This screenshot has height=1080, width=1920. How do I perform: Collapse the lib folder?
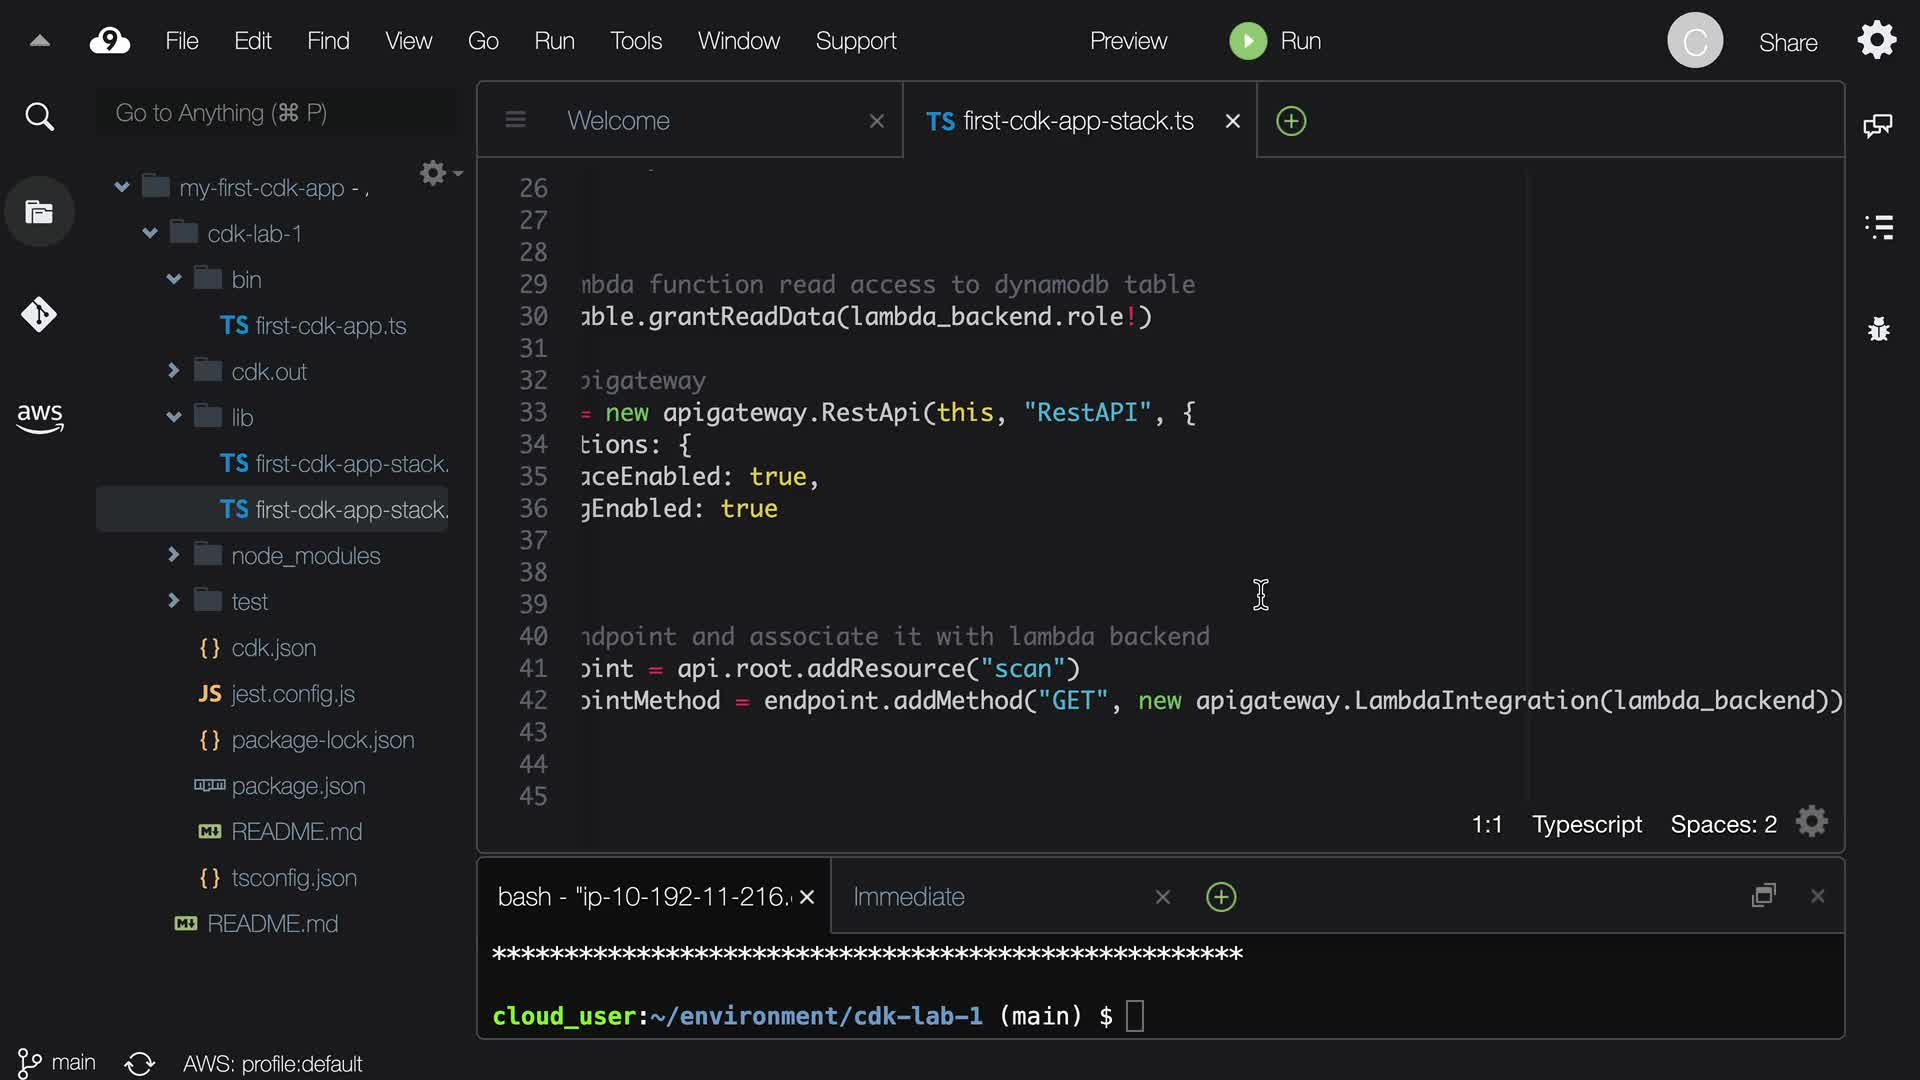pos(174,417)
